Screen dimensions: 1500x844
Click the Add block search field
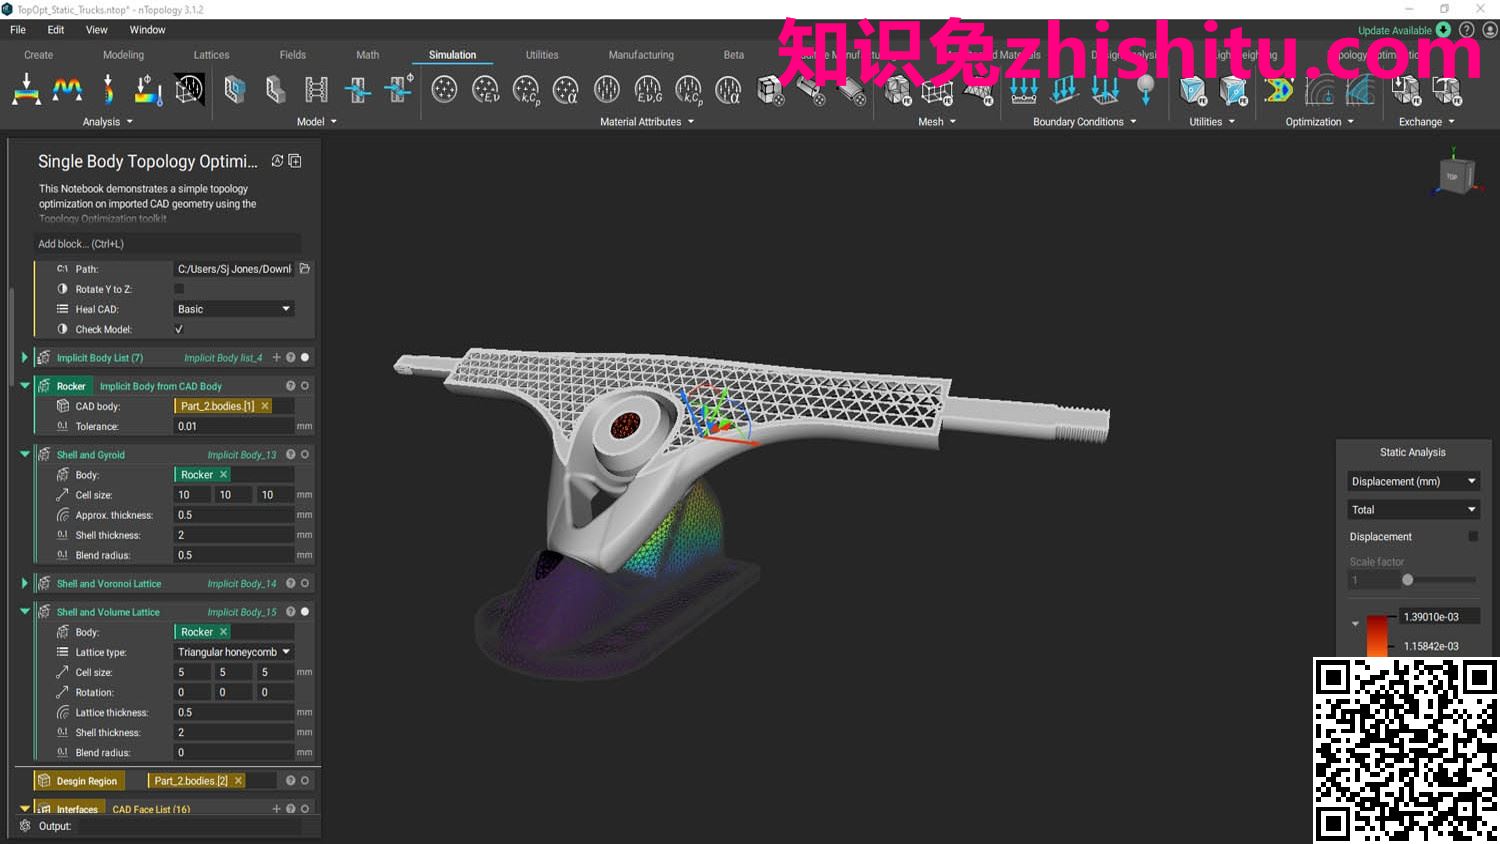click(x=168, y=243)
